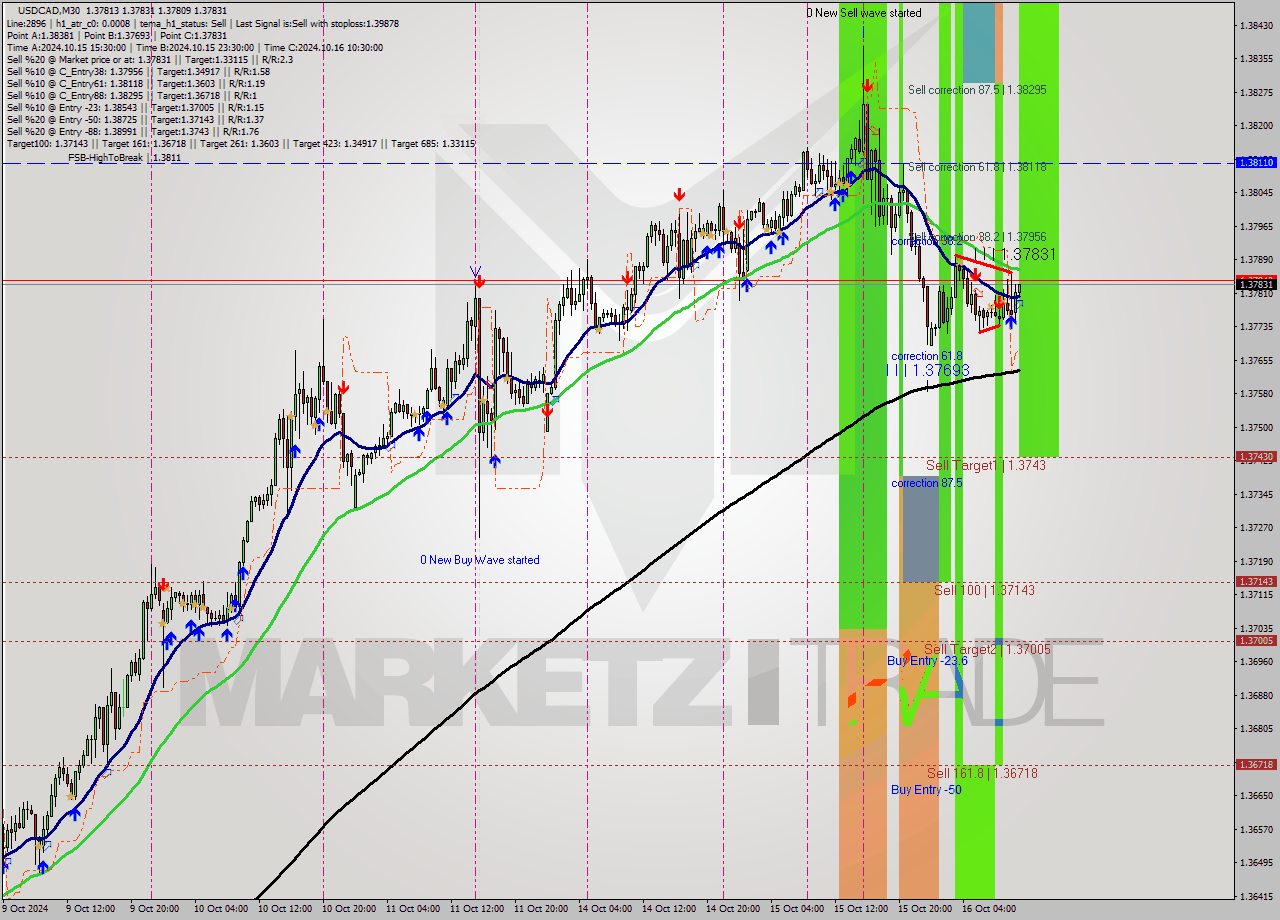Select '9 Oct 2024' on time axis

point(26,909)
